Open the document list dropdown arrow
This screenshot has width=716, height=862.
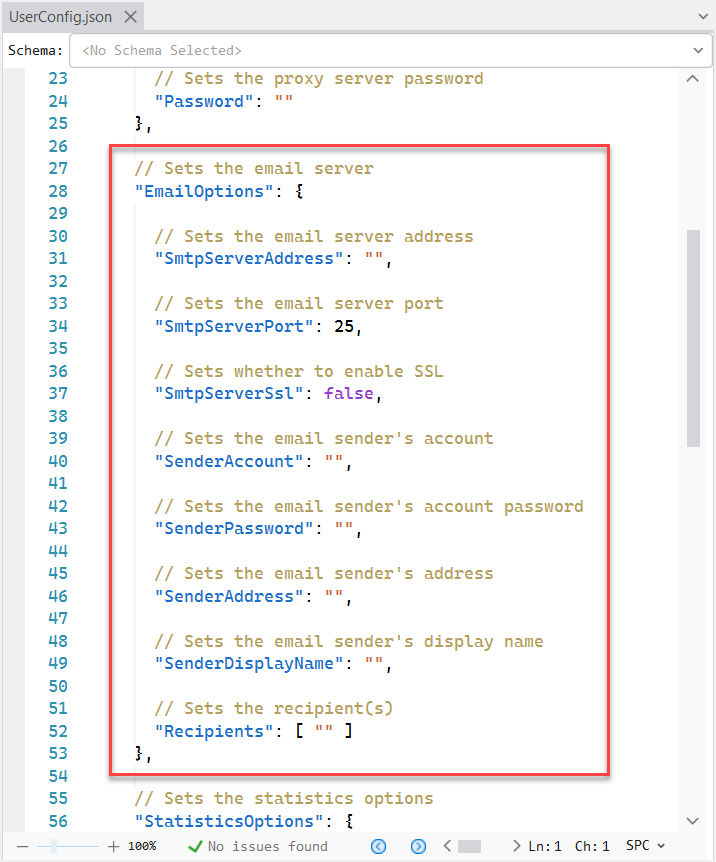click(700, 17)
